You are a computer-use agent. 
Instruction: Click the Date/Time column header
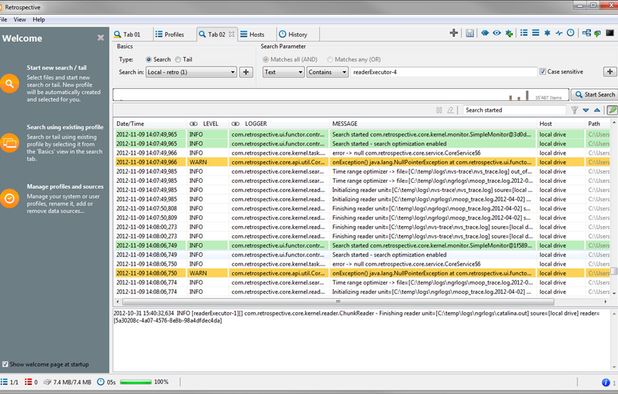click(130, 124)
